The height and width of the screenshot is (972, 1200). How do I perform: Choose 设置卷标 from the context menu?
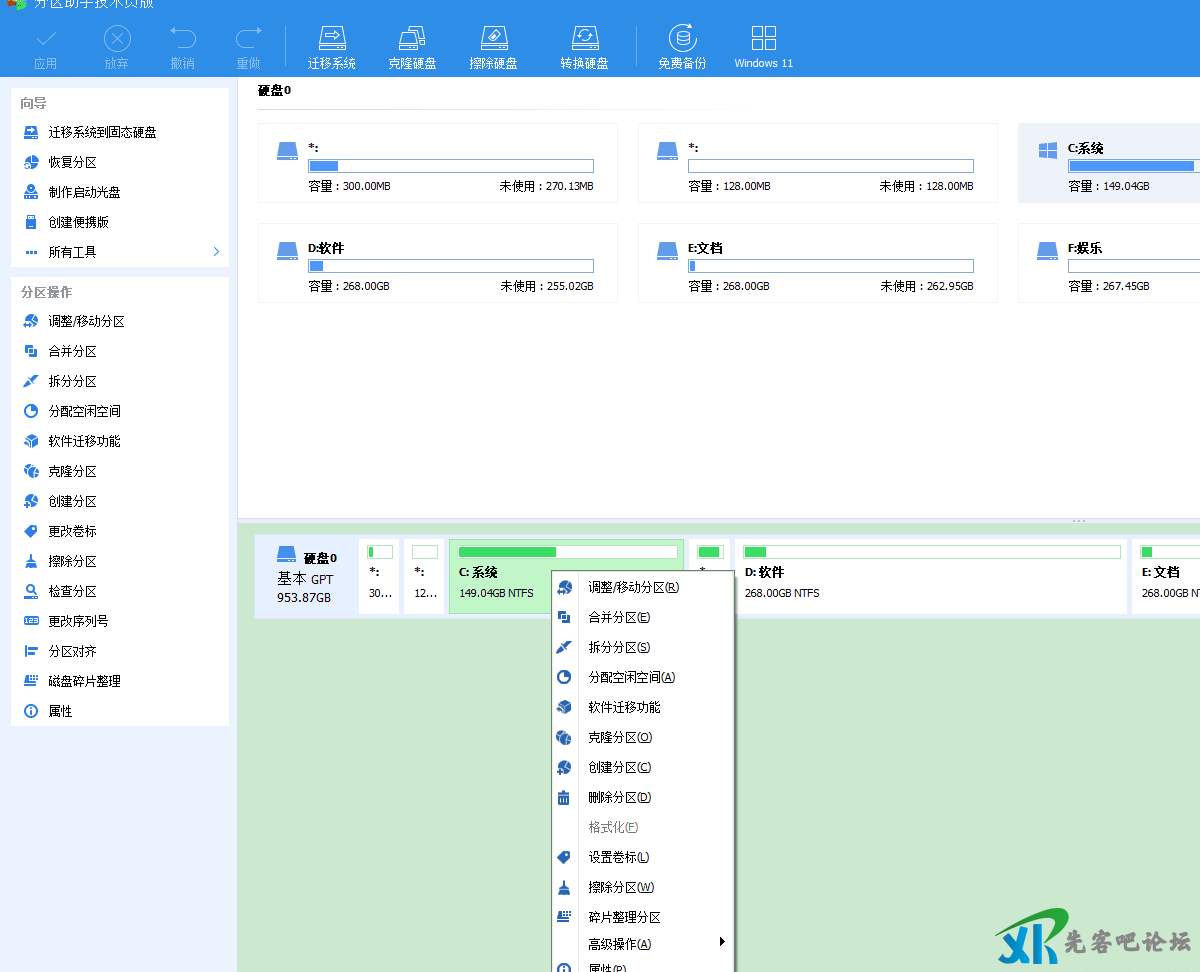tap(618, 858)
